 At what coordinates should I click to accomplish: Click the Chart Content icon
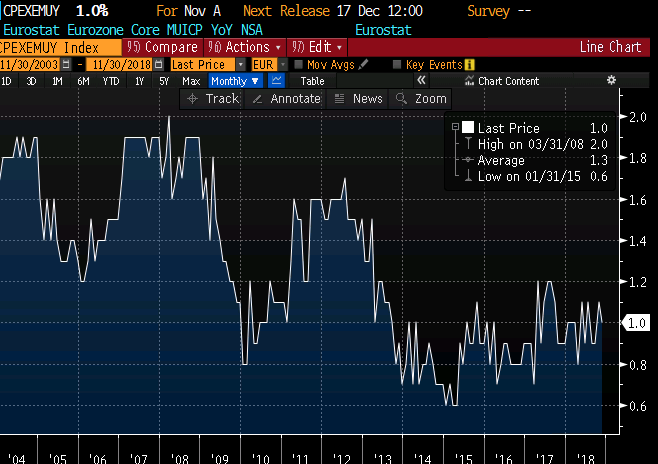point(469,81)
